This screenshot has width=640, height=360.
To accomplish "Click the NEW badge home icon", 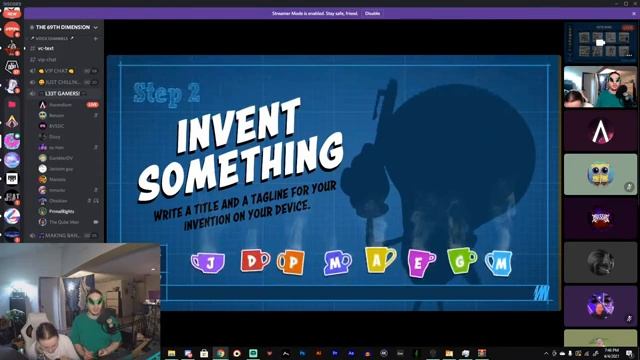I will point(12,13).
